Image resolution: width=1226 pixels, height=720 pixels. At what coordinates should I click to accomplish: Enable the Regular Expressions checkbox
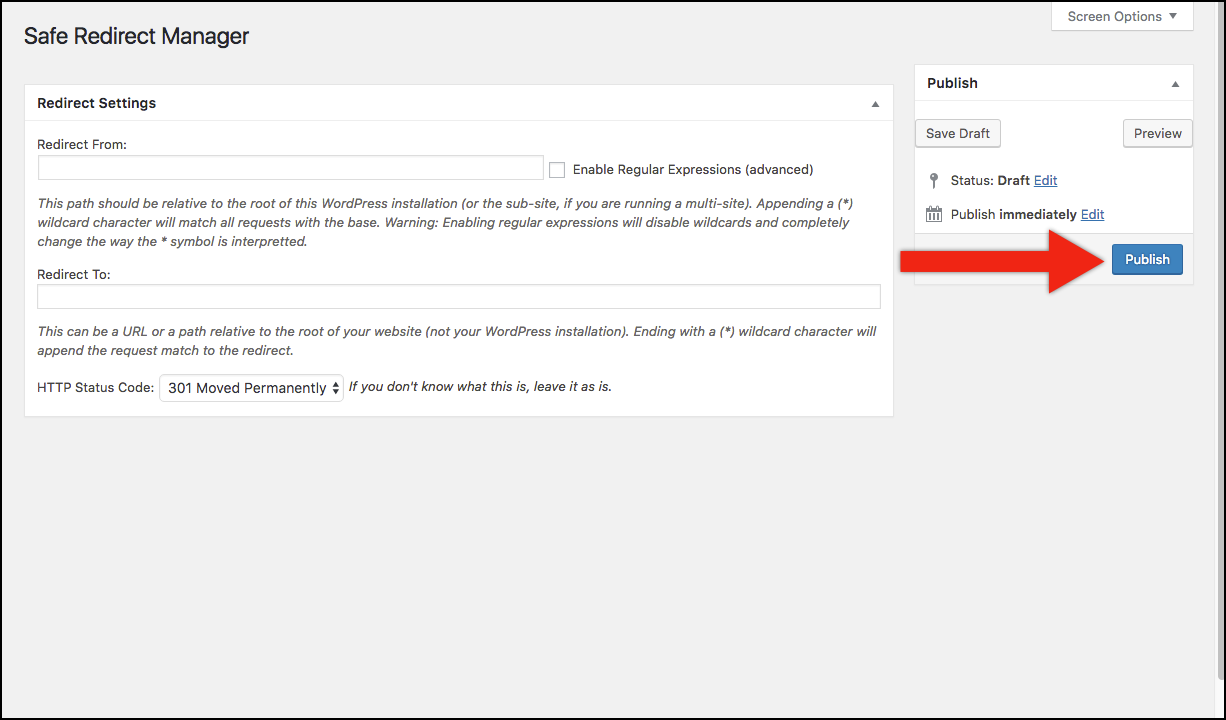(x=557, y=170)
